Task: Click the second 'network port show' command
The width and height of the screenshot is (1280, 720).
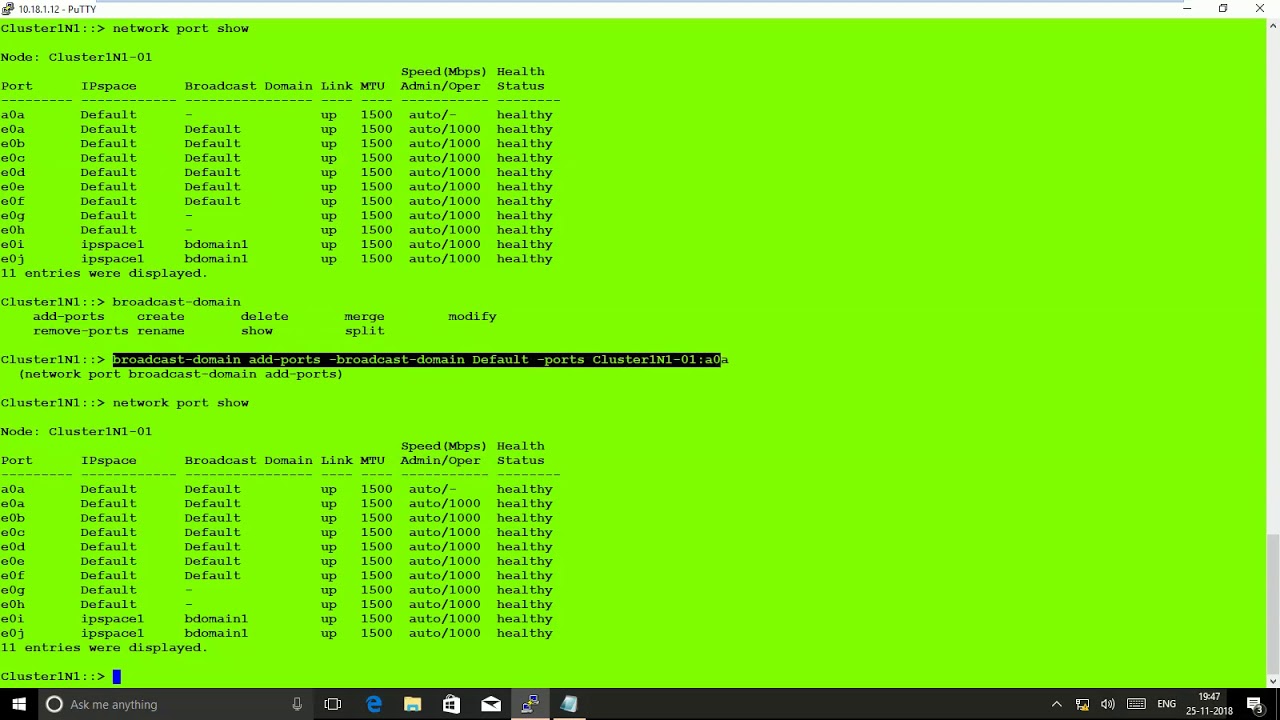Action: pos(180,403)
